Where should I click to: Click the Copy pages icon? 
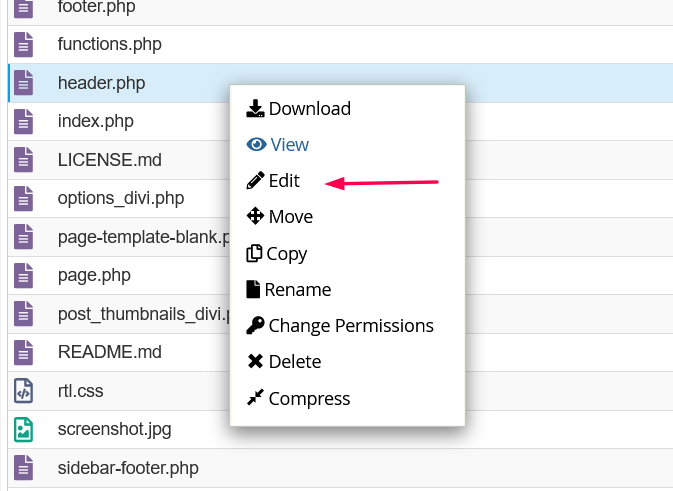(254, 253)
